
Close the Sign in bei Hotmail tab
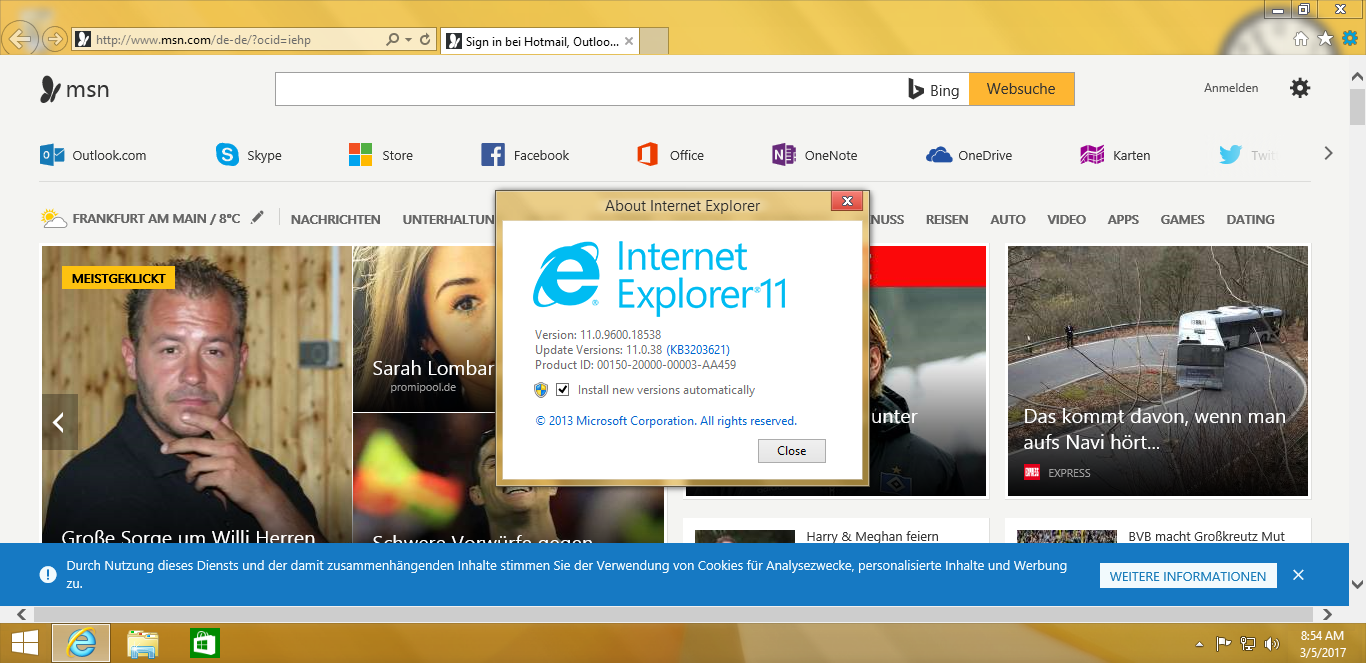click(629, 42)
